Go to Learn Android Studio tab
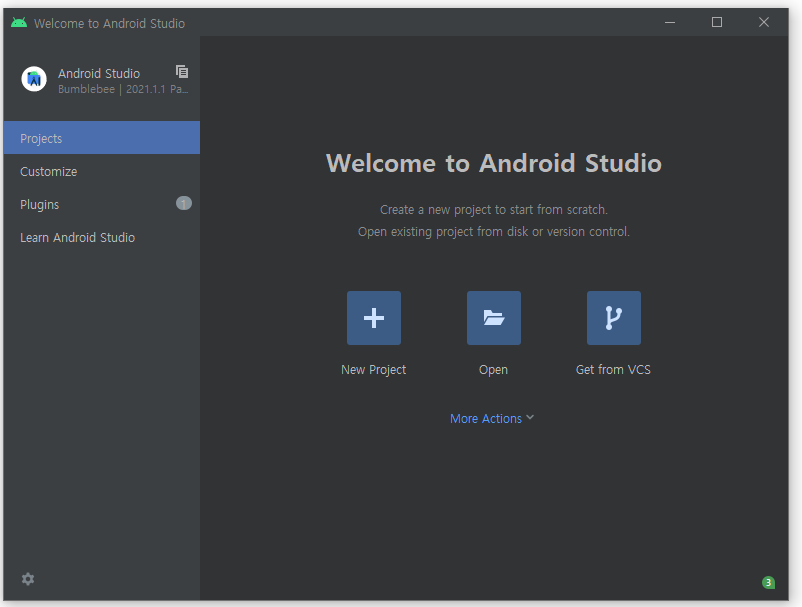The height and width of the screenshot is (607, 802). [x=102, y=237]
